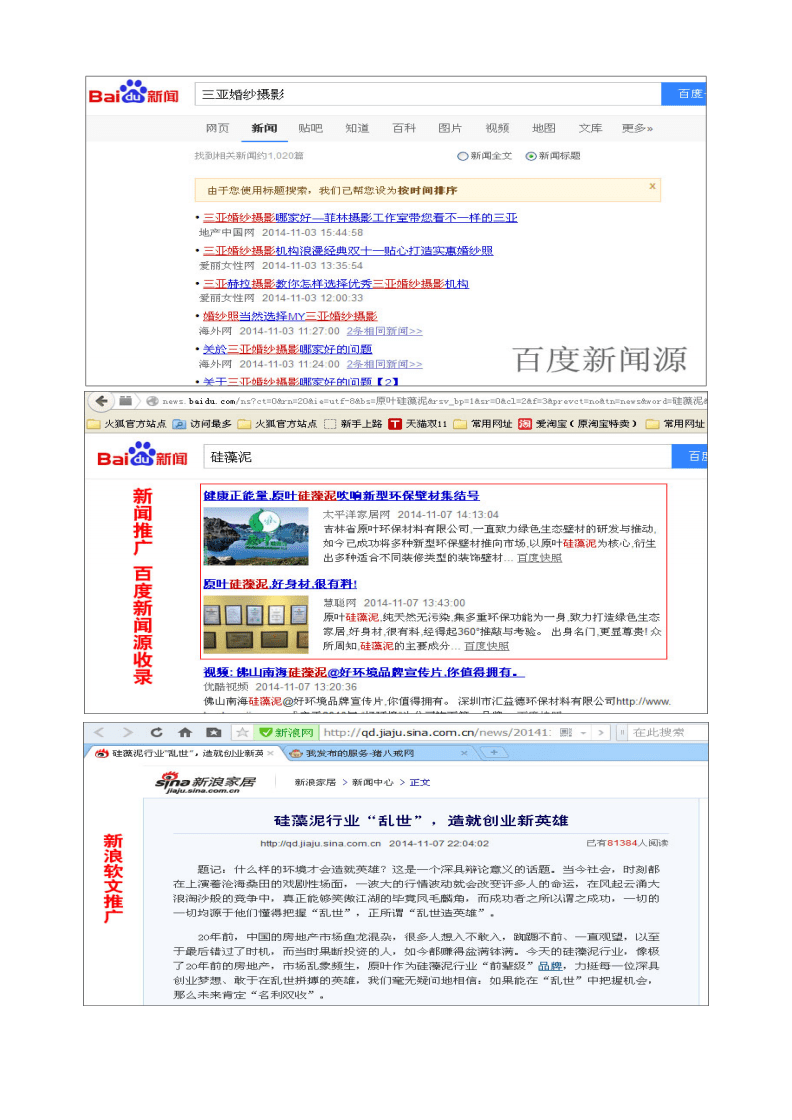This screenshot has height=1120, width=792.
Task: Select the 新闻标题 radio button
Action: pos(531,156)
